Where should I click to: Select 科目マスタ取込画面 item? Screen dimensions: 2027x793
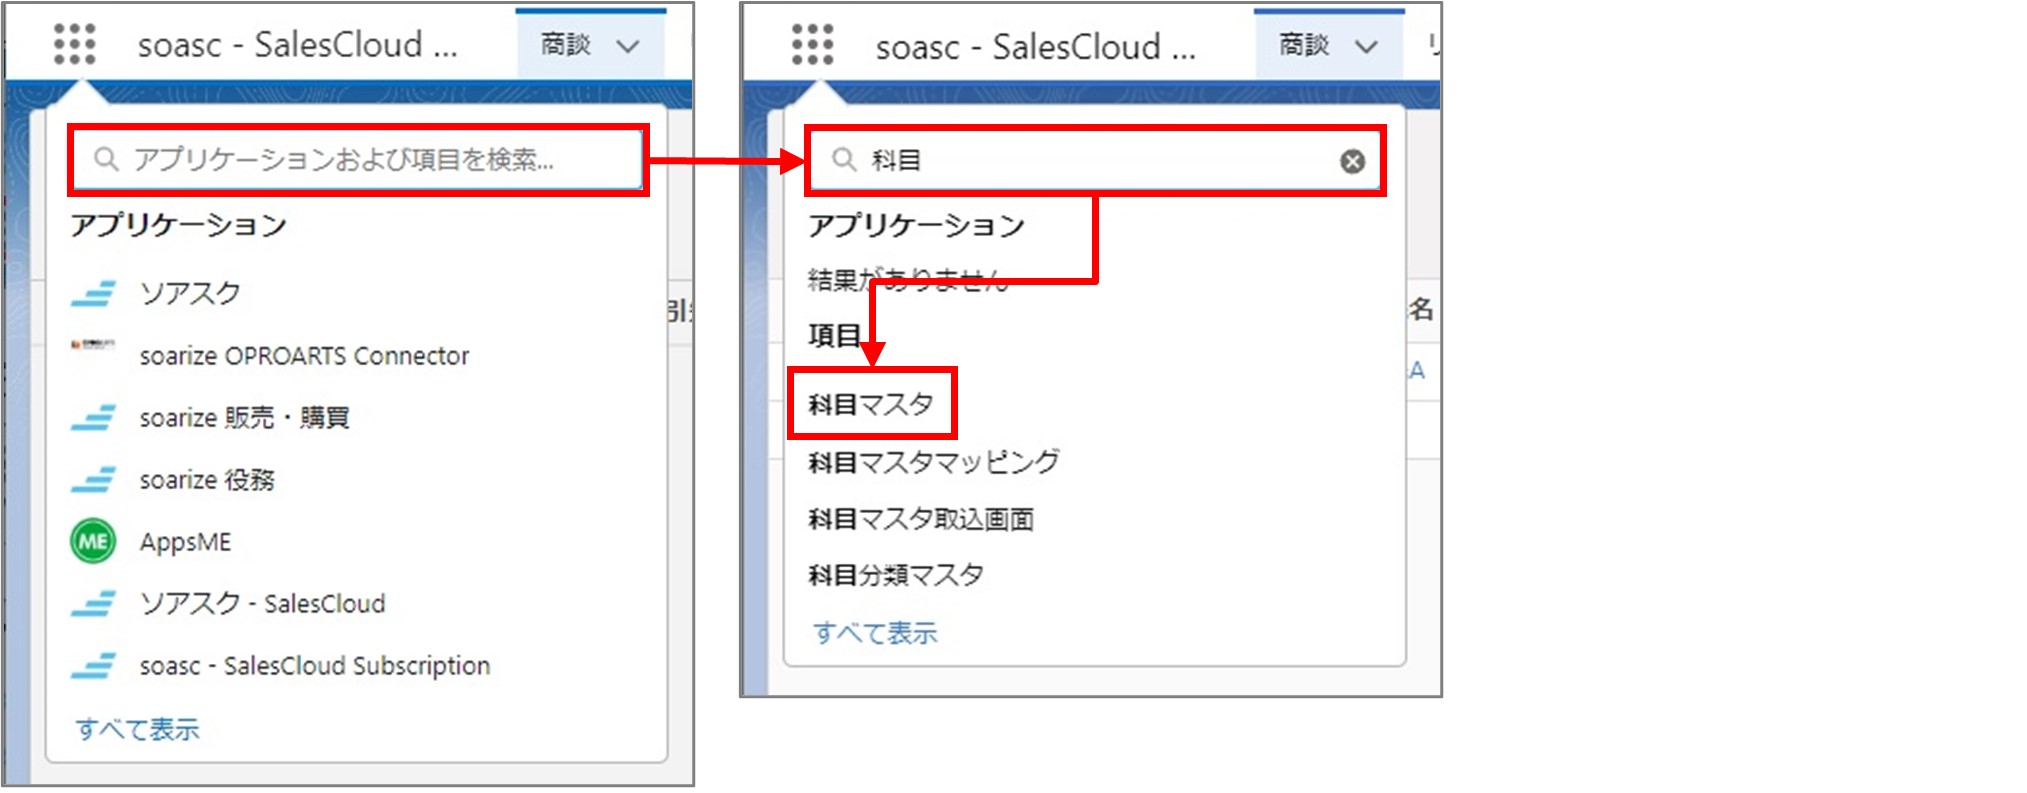click(921, 519)
